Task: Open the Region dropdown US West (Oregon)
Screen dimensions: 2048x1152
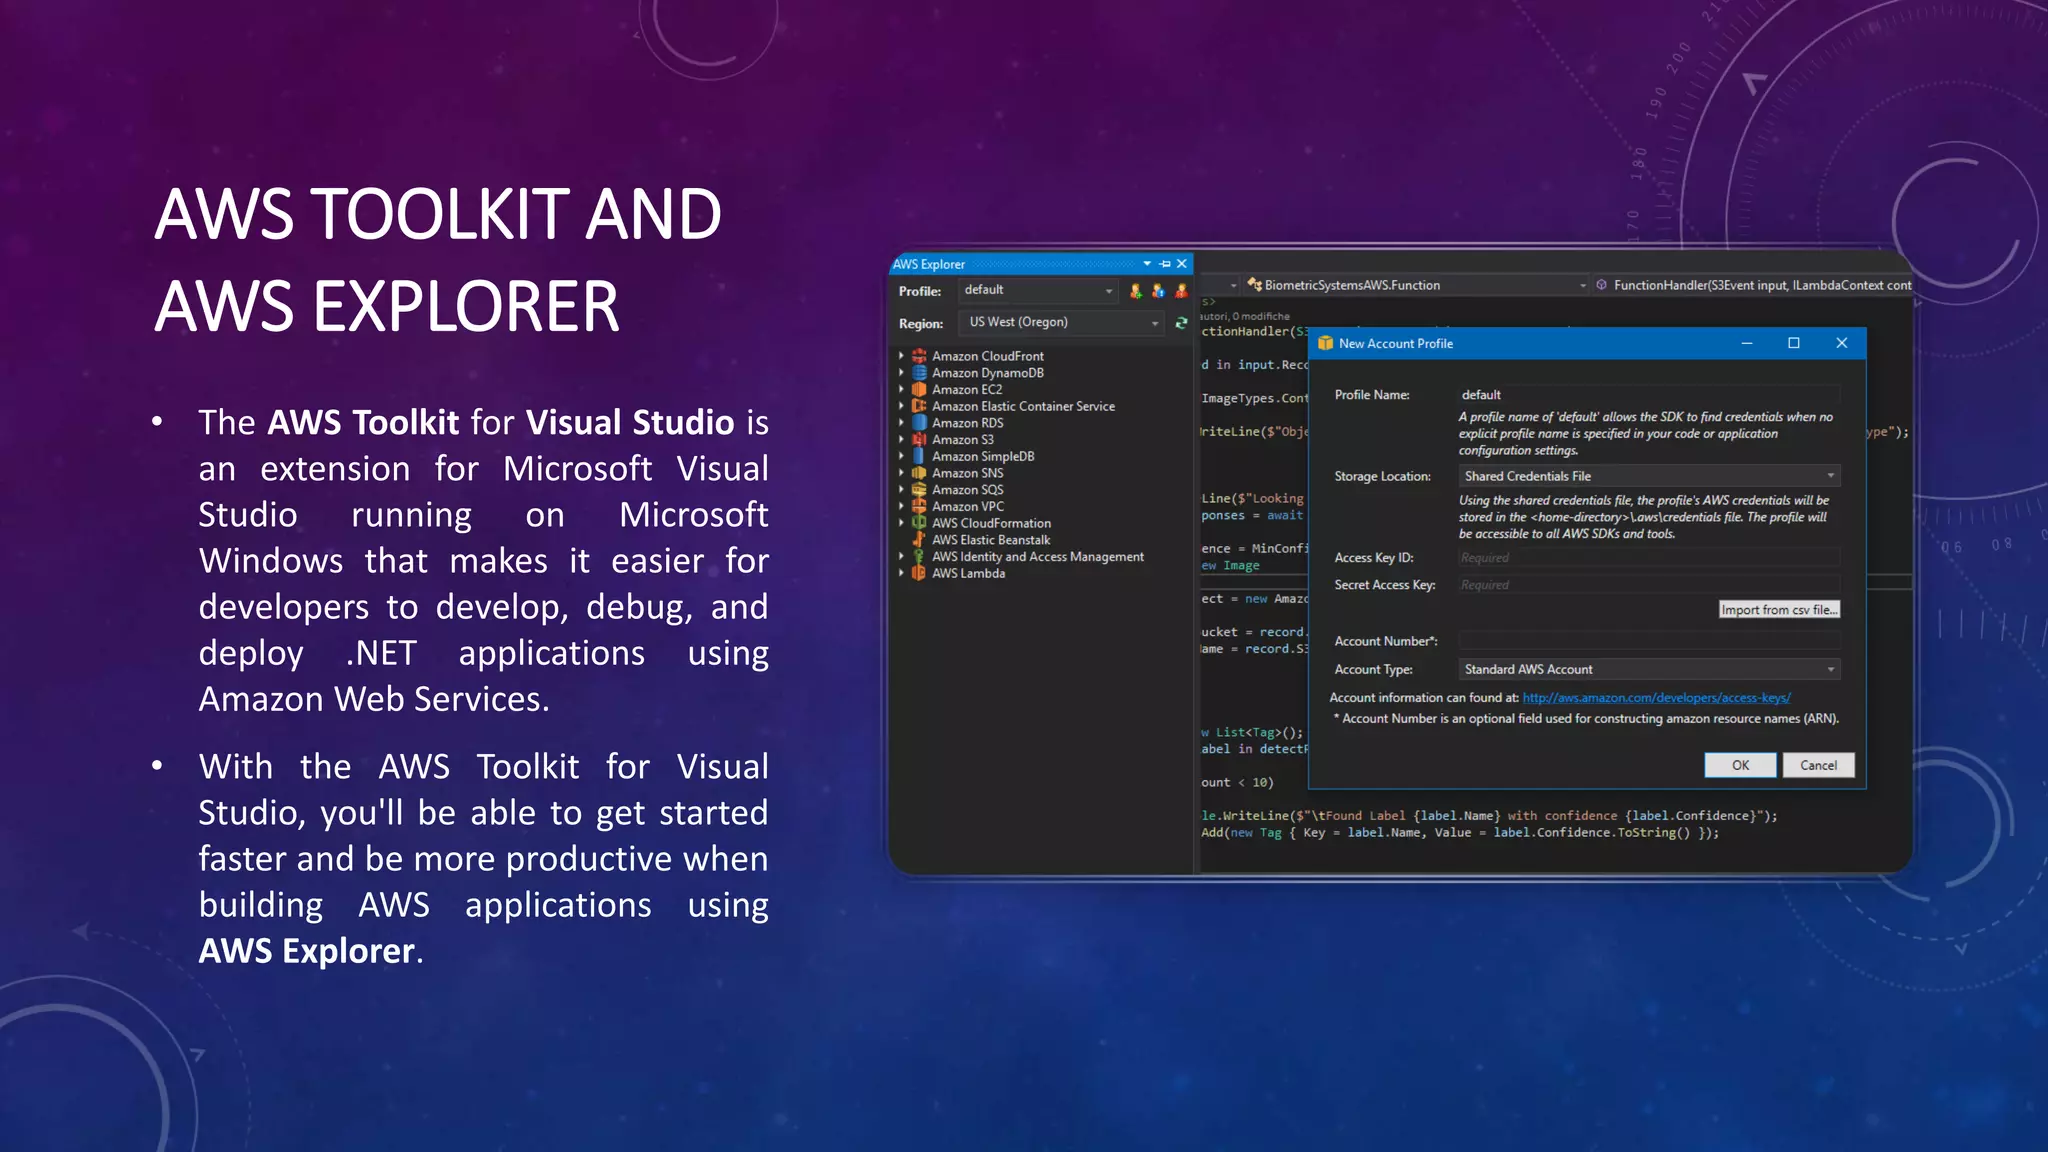Action: (x=1062, y=322)
